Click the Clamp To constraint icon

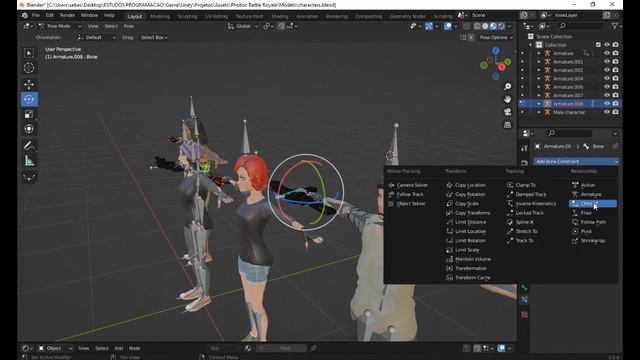(x=510, y=185)
